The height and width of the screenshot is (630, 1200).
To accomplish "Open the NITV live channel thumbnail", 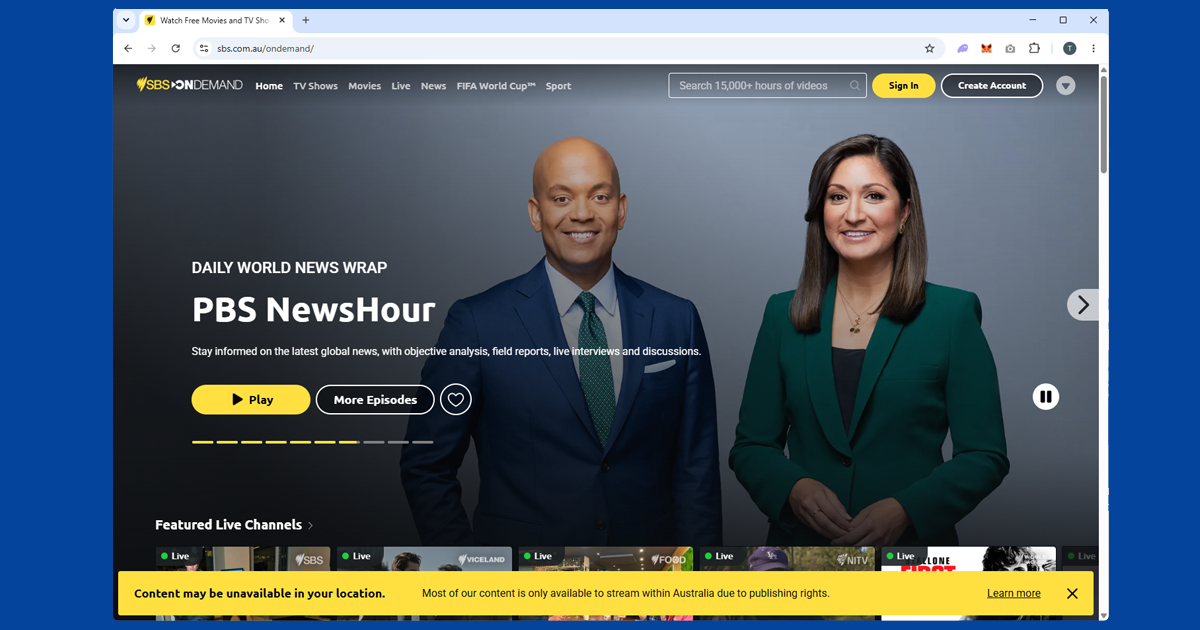I will click(787, 559).
